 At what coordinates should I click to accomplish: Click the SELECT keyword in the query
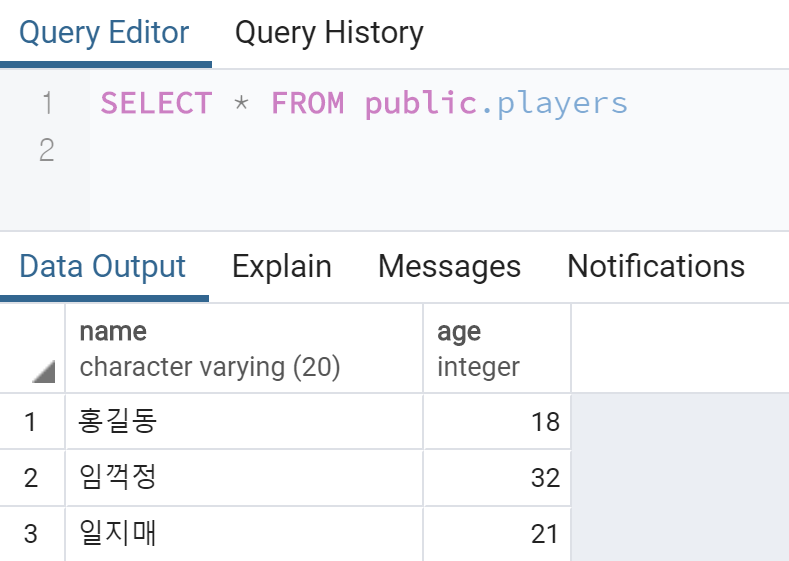(156, 103)
